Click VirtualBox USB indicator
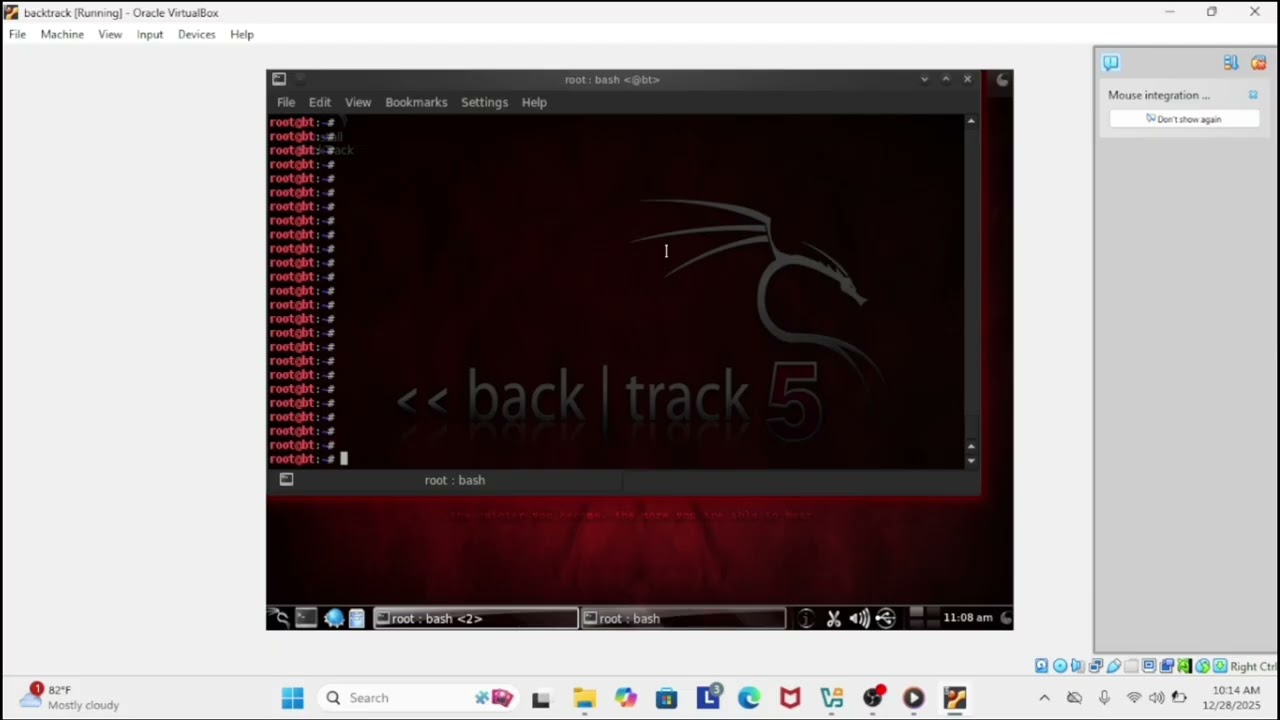Viewport: 1280px width, 720px height. point(1114,666)
